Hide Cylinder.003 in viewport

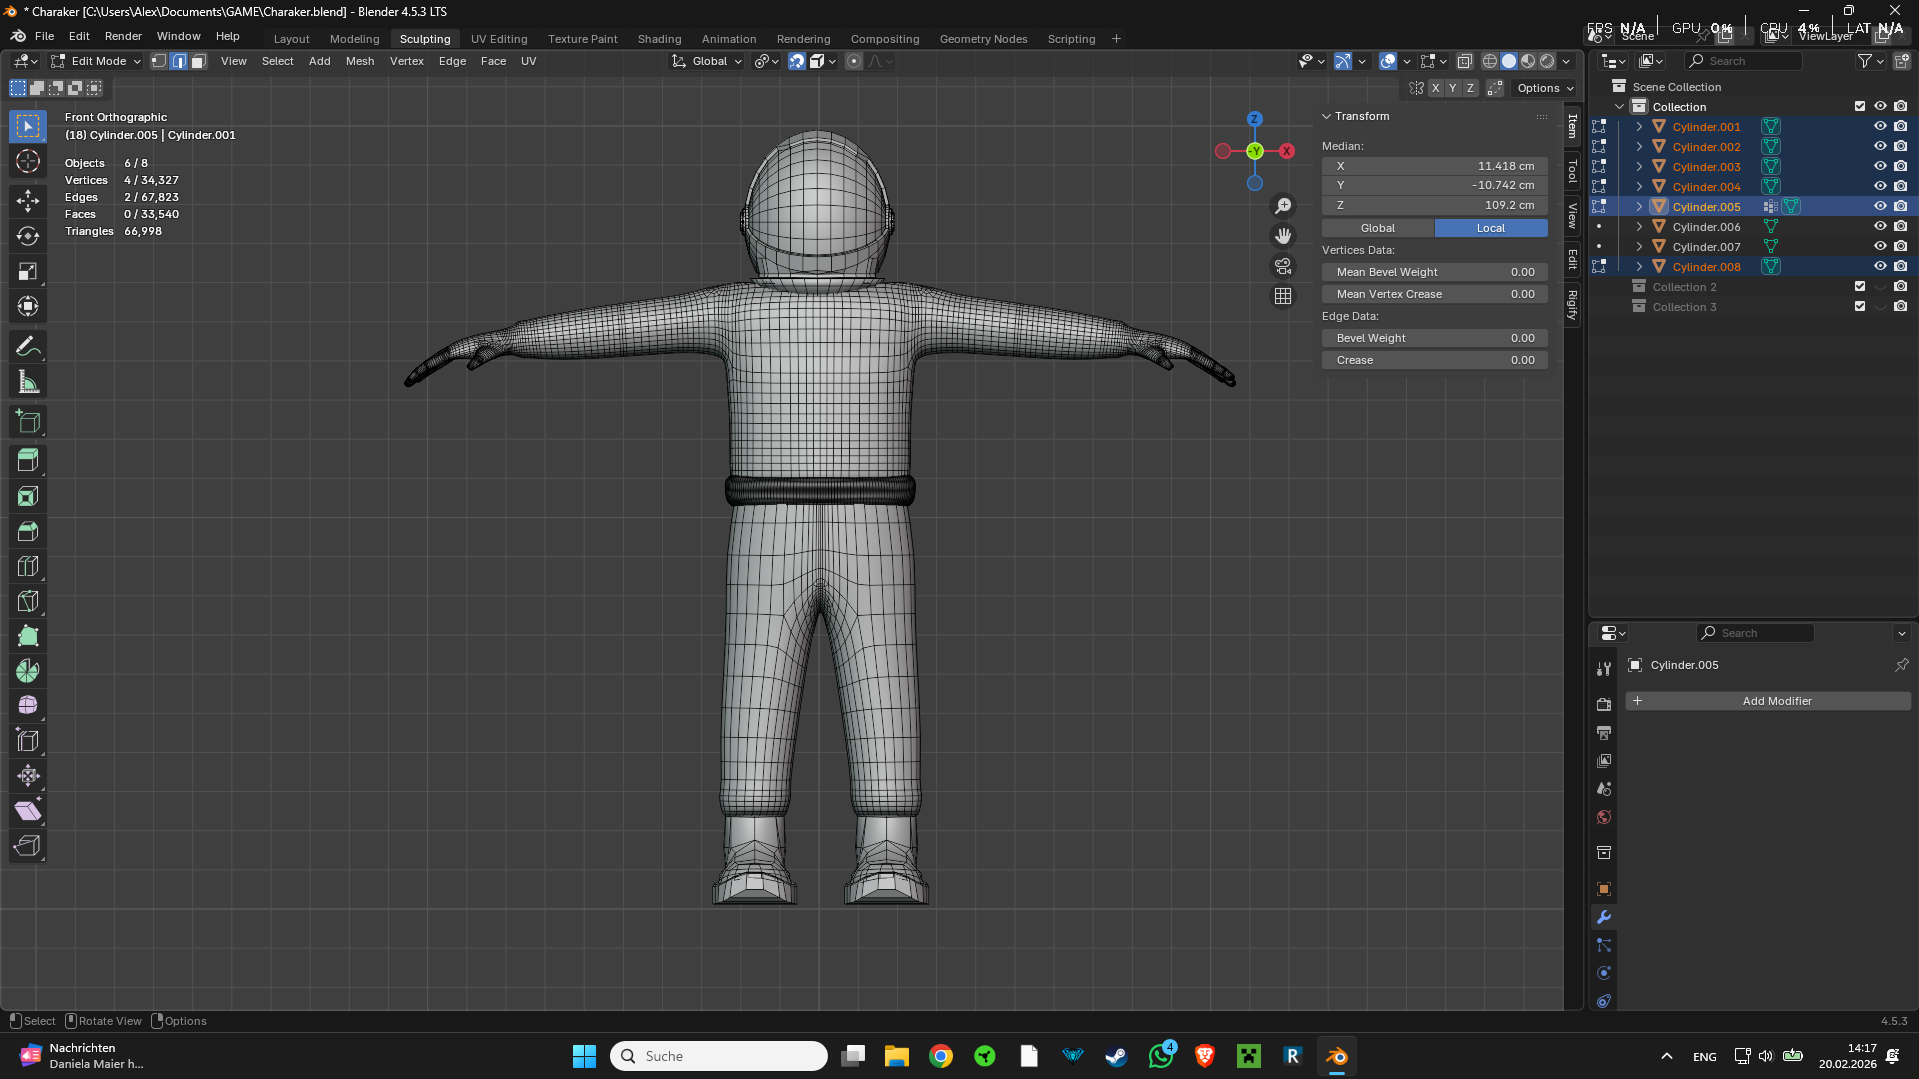click(x=1880, y=166)
